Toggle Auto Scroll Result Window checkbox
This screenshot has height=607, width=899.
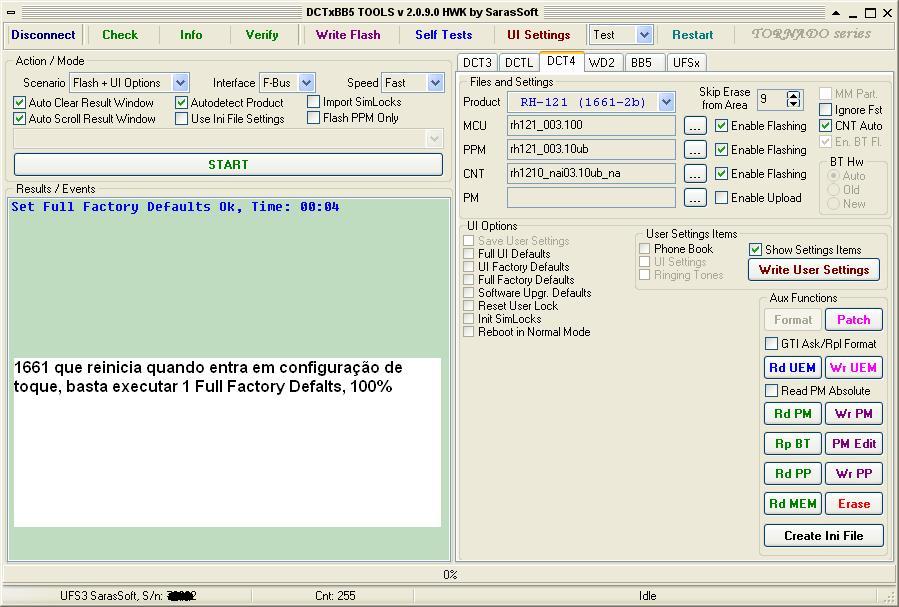19,119
